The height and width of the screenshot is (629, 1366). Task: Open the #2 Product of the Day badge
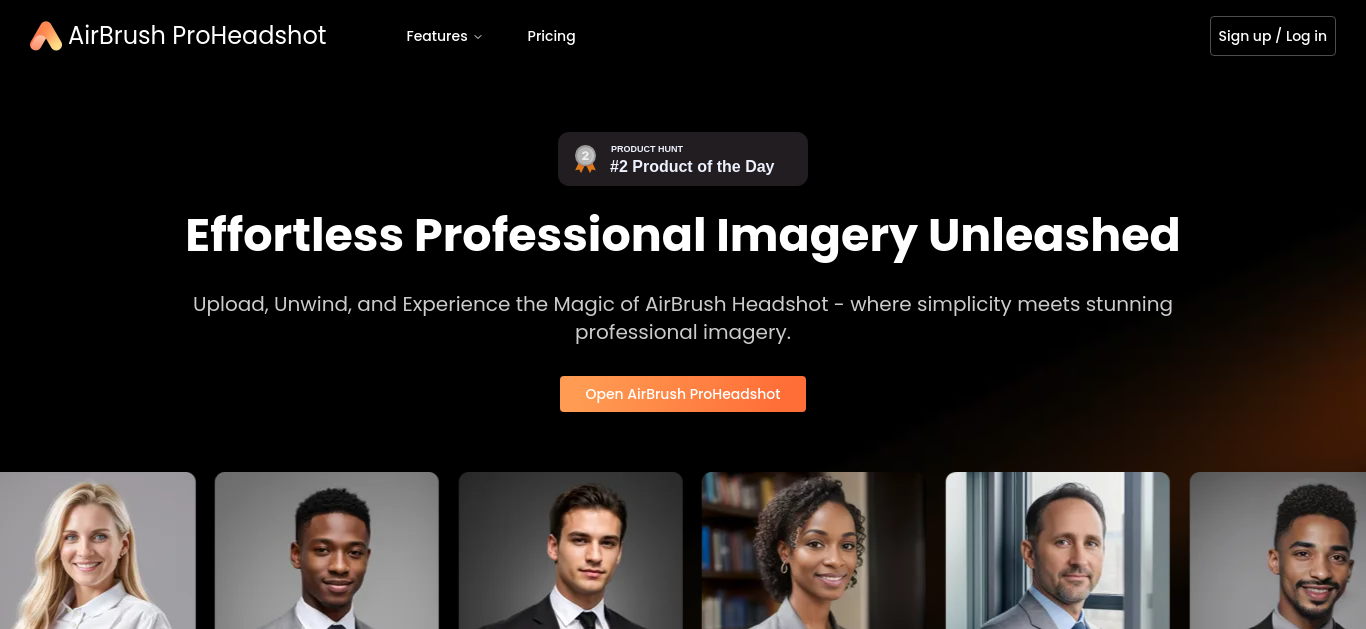[x=683, y=159]
